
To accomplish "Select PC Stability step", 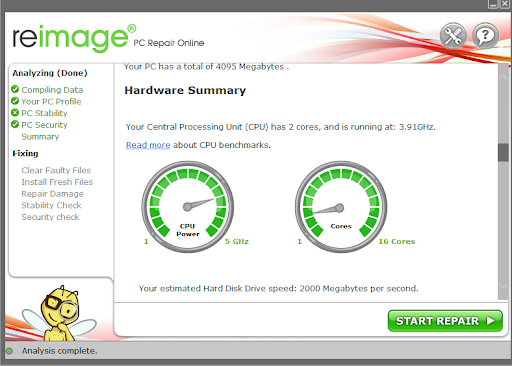I will pyautogui.click(x=44, y=113).
